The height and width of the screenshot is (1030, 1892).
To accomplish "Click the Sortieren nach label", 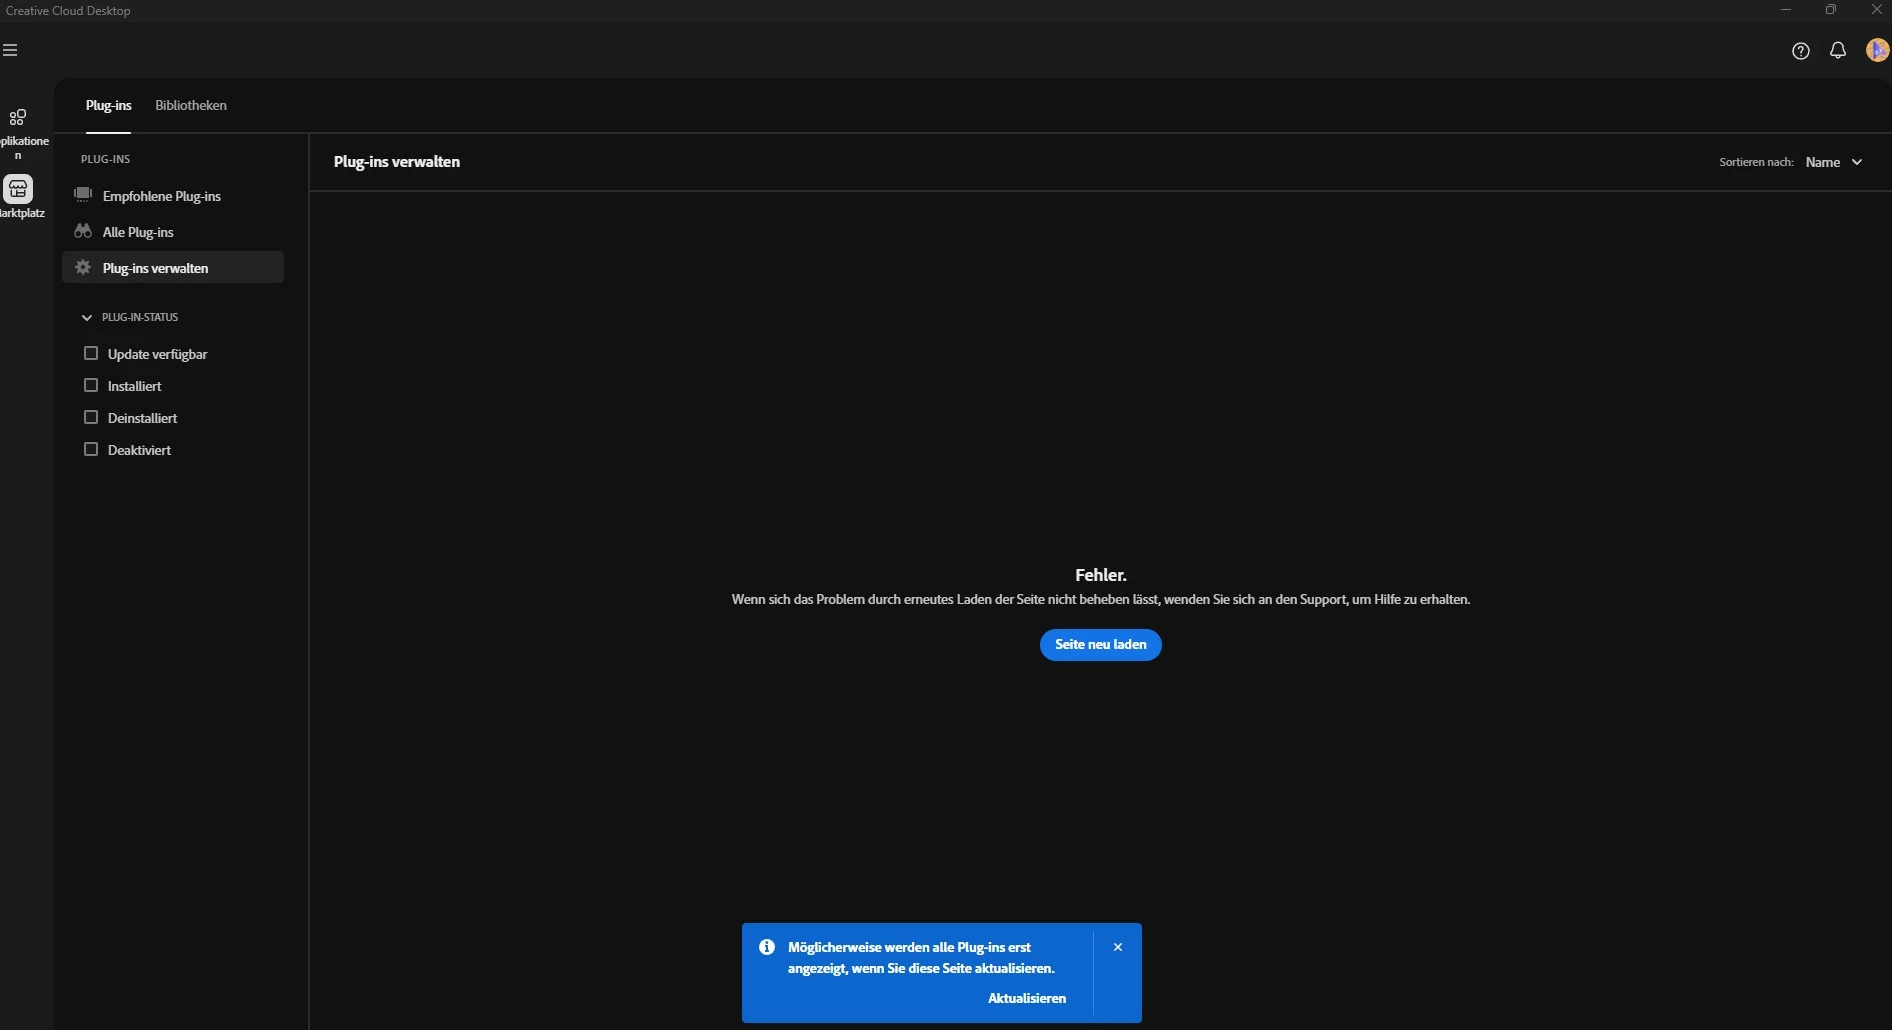I will 1756,162.
